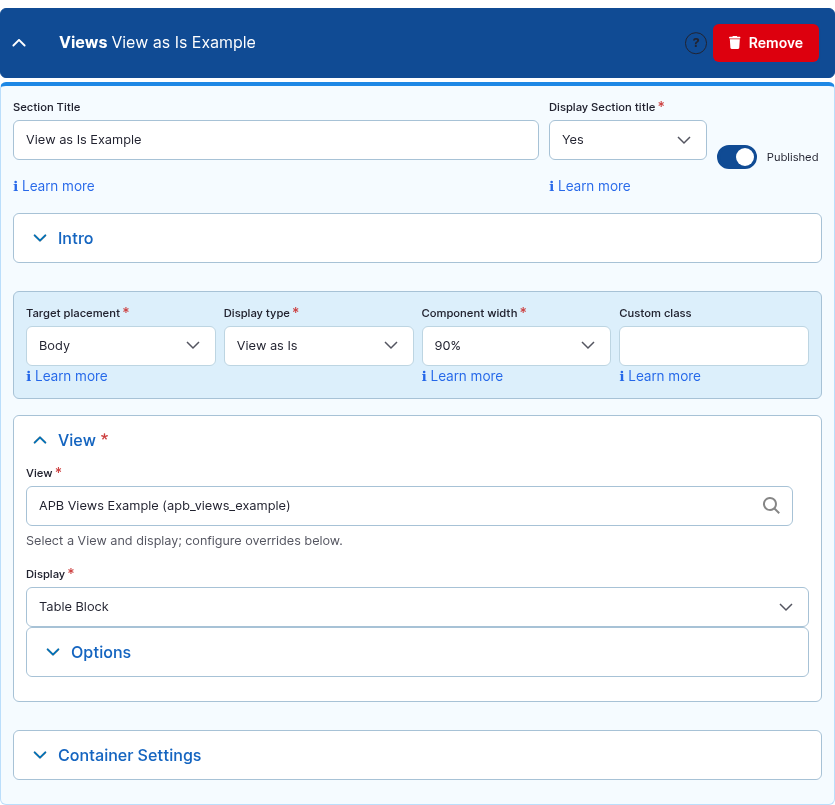This screenshot has height=805, width=835.
Task: Toggle the Published switch
Action: click(x=736, y=157)
